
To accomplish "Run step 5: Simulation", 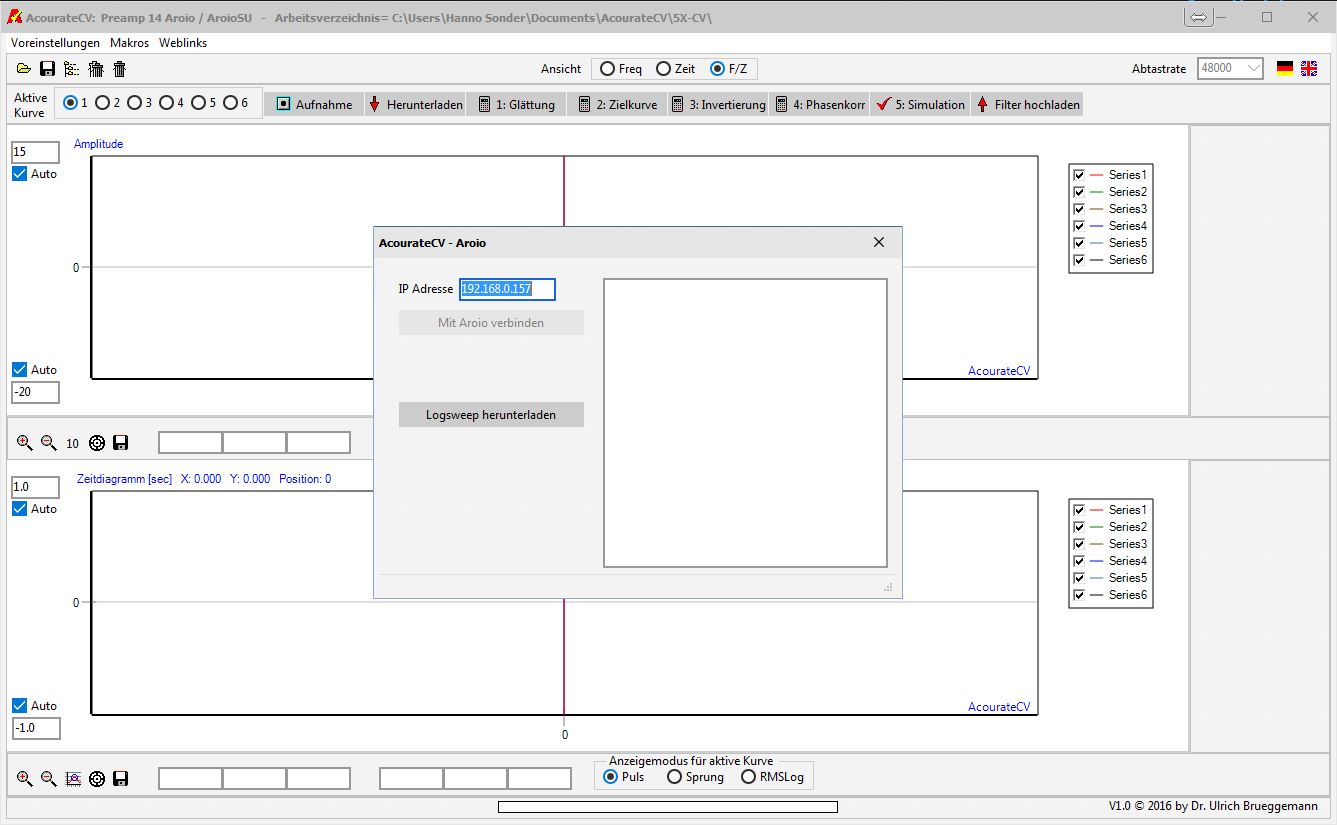I will pyautogui.click(x=920, y=104).
